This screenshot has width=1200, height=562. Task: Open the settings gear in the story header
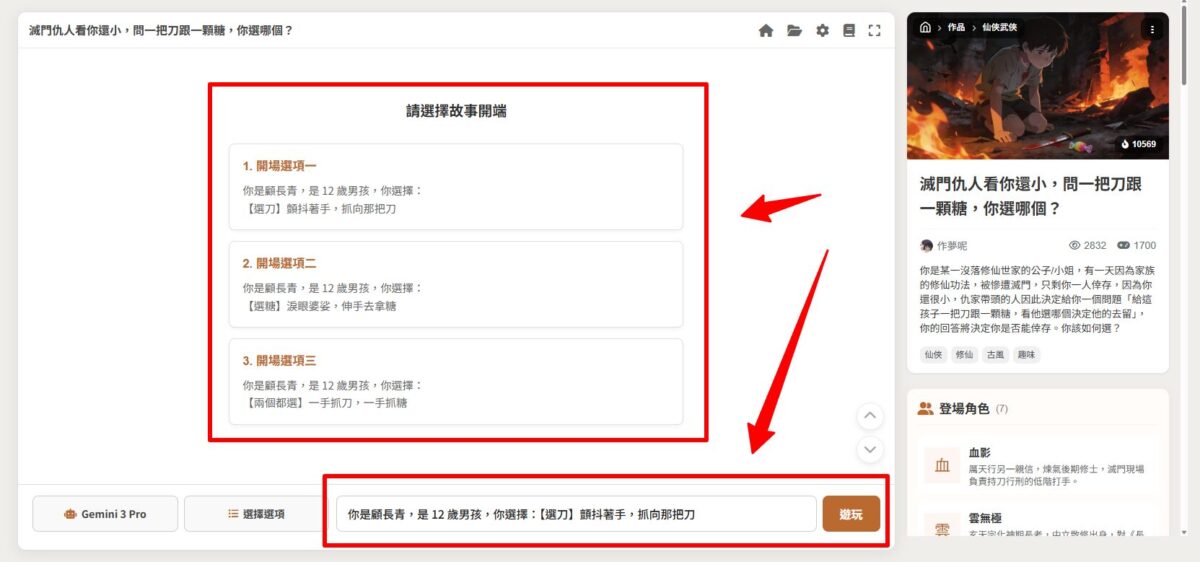822,31
